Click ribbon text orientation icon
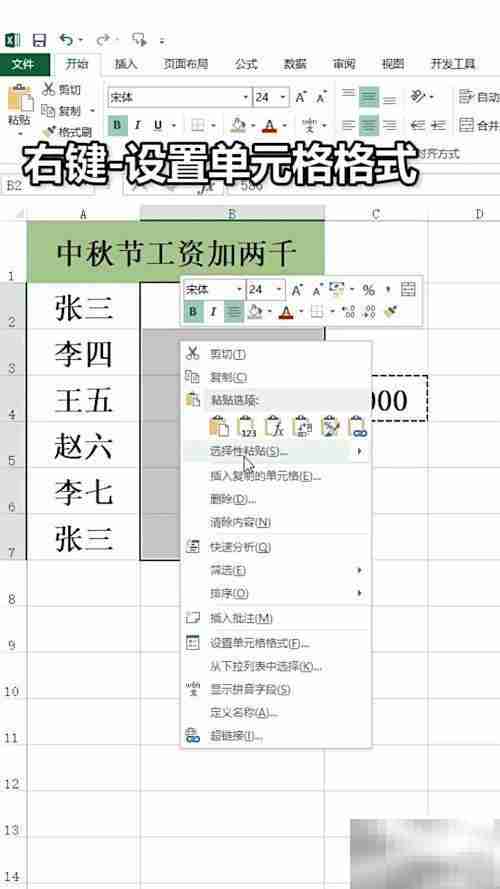The height and width of the screenshot is (889, 500). [418, 97]
